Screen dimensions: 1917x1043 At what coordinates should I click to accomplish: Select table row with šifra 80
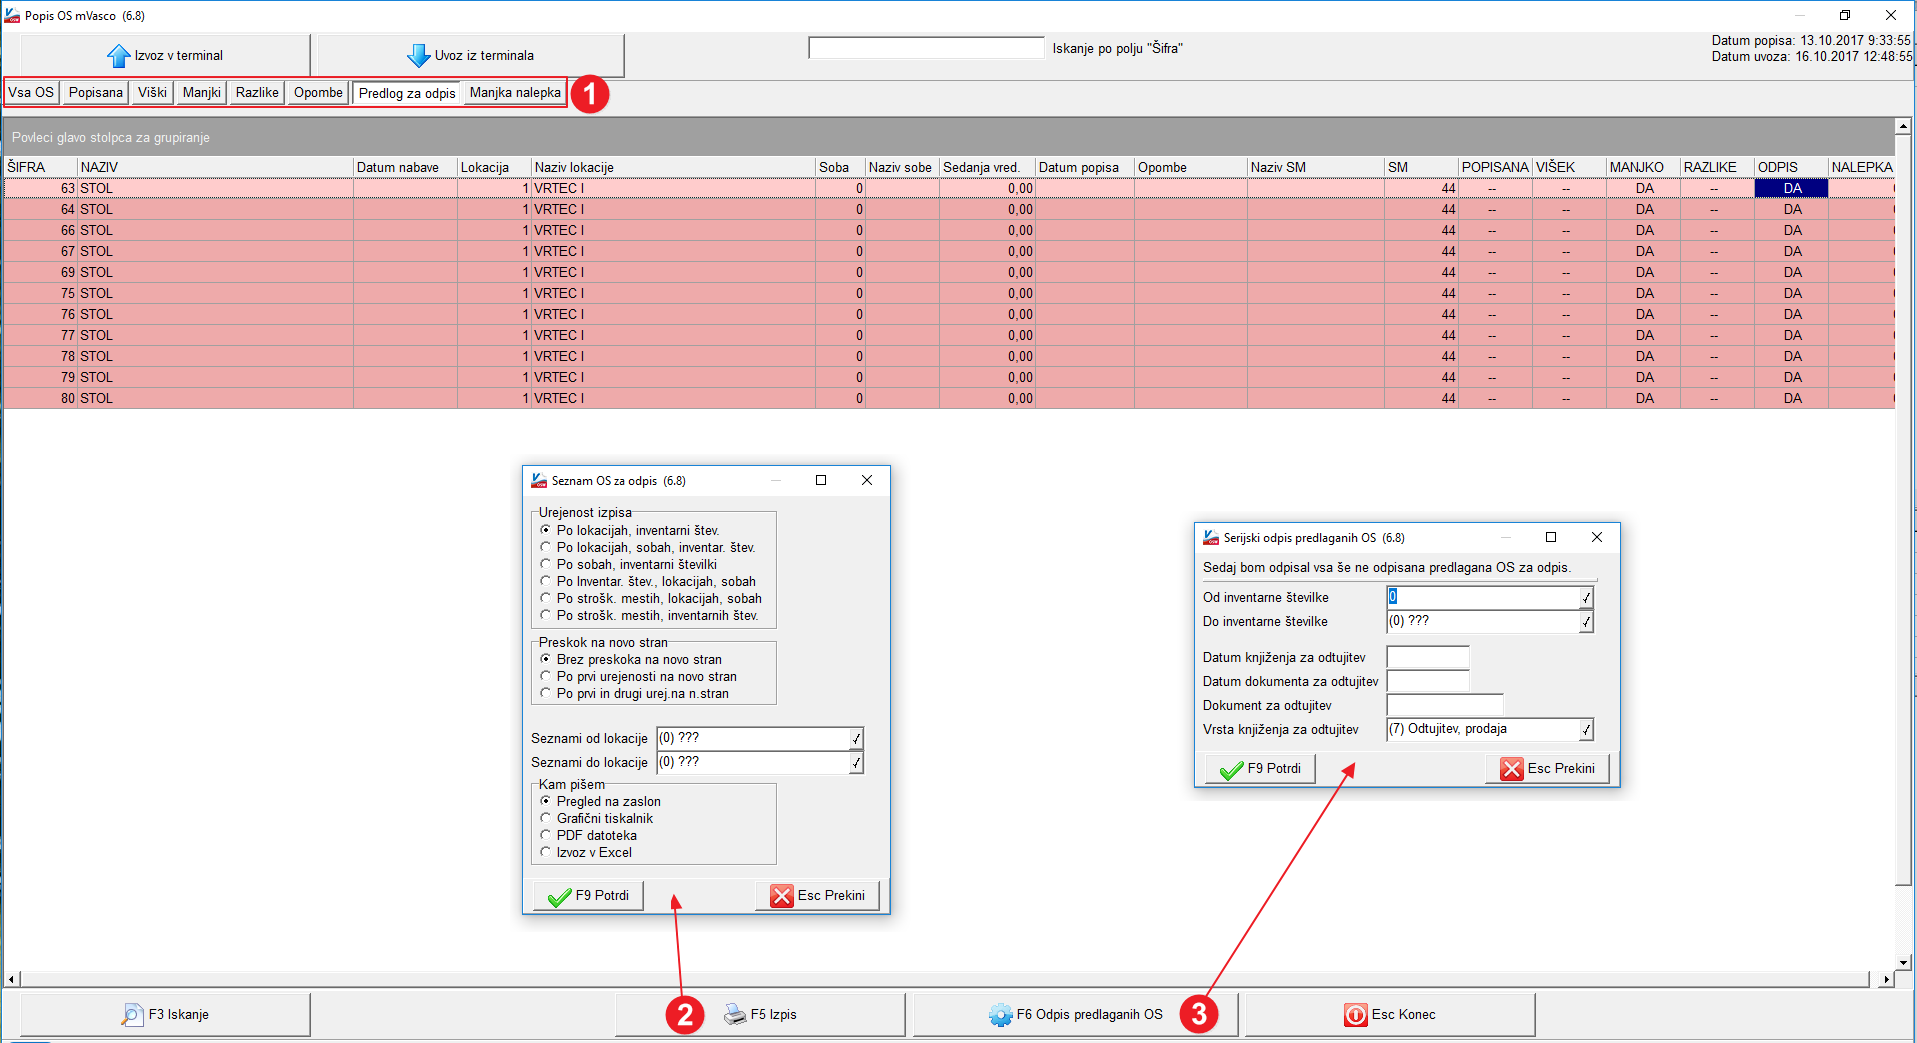949,399
